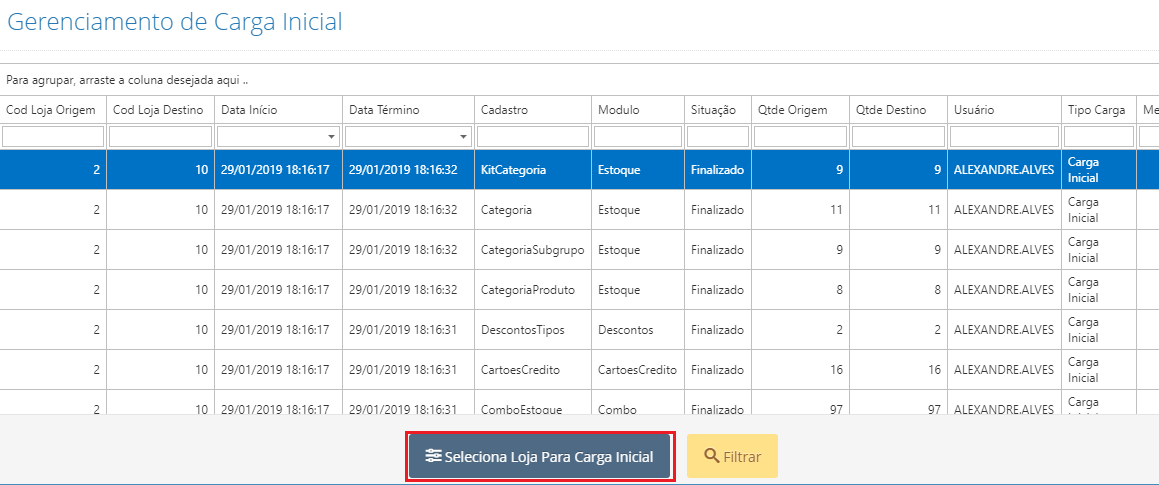Click Qtde Destino value 97

[898, 402]
